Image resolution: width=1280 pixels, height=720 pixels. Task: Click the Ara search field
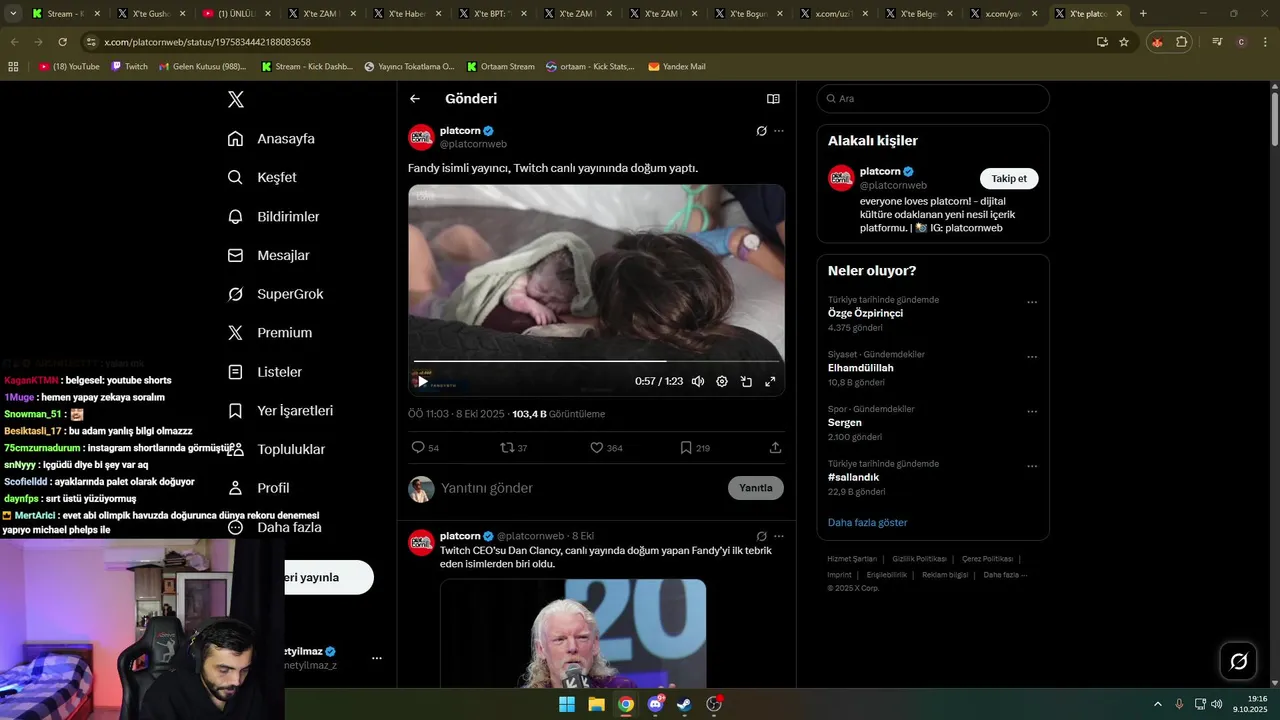tap(933, 99)
